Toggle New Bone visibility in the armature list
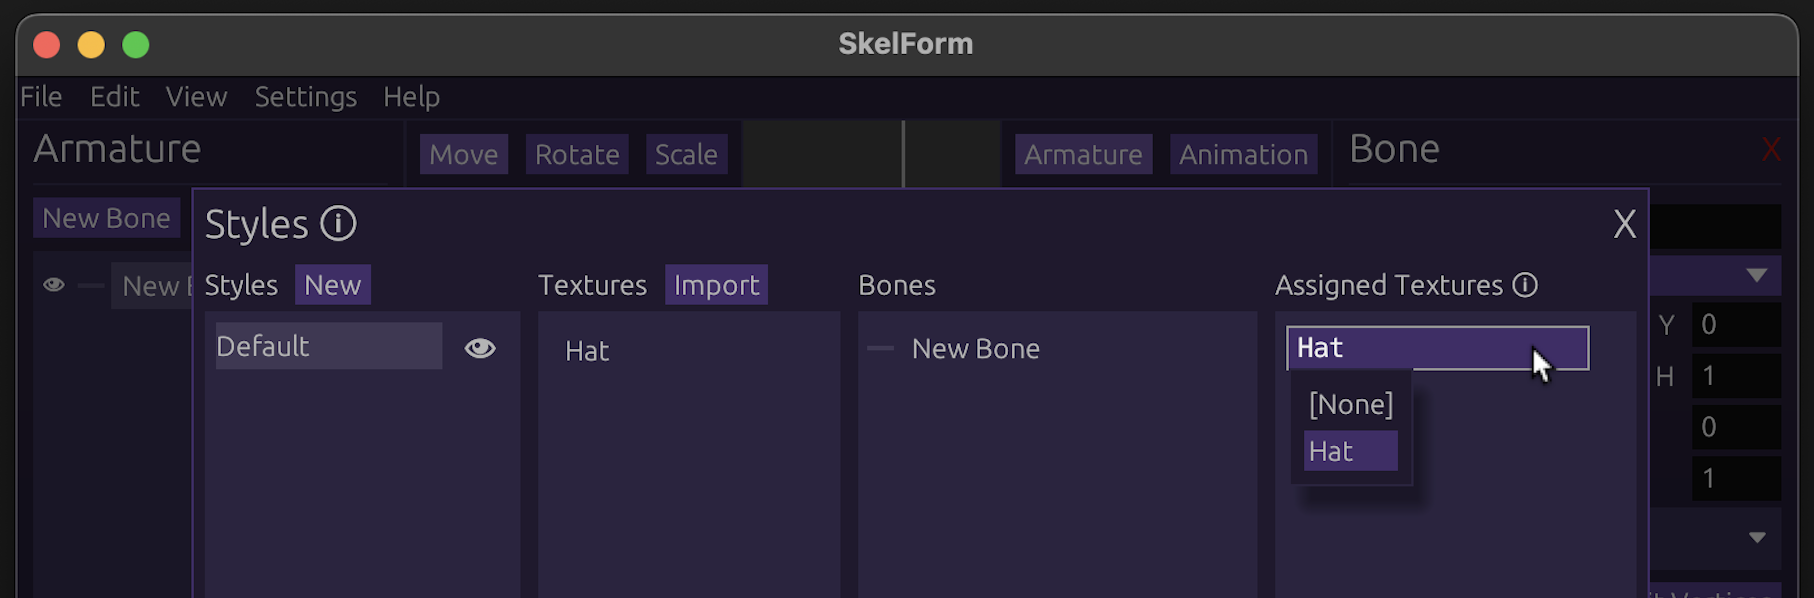This screenshot has height=598, width=1814. click(54, 286)
